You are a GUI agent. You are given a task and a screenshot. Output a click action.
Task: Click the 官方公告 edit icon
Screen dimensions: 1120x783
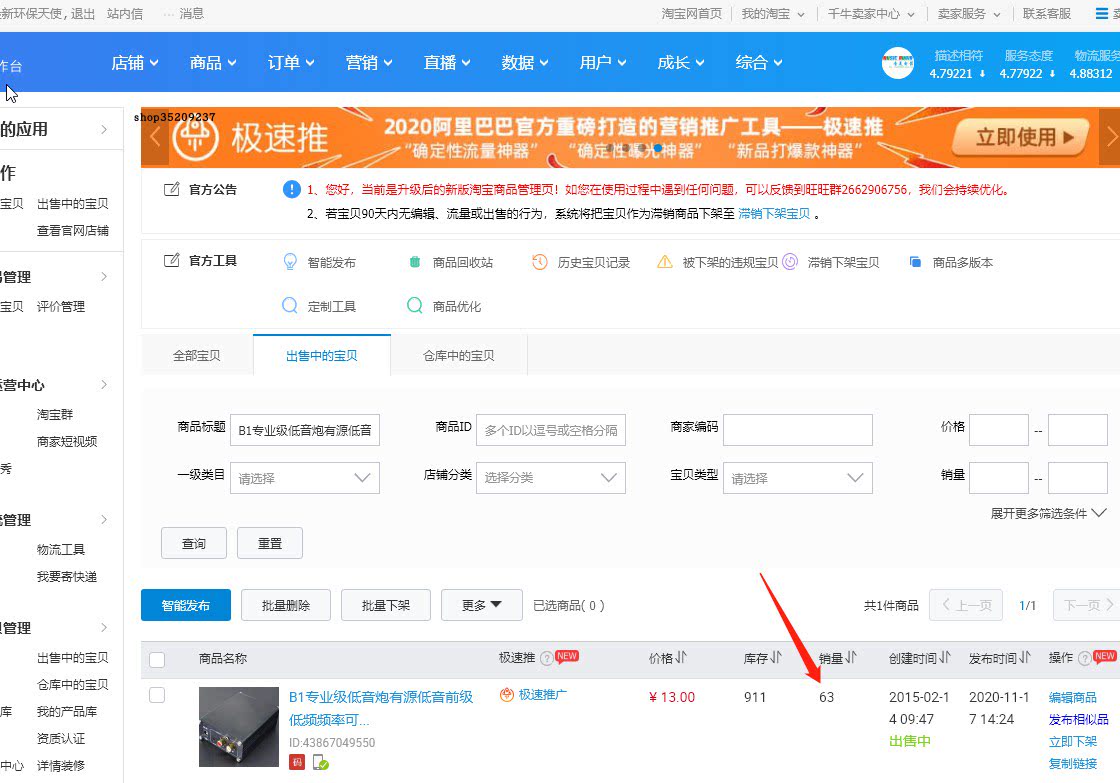(x=171, y=189)
